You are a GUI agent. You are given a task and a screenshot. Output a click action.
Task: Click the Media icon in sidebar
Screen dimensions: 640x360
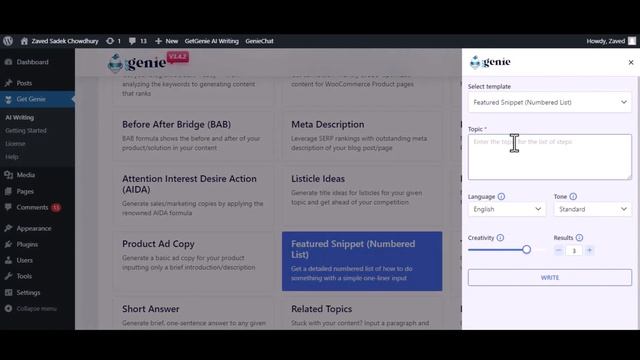8,175
